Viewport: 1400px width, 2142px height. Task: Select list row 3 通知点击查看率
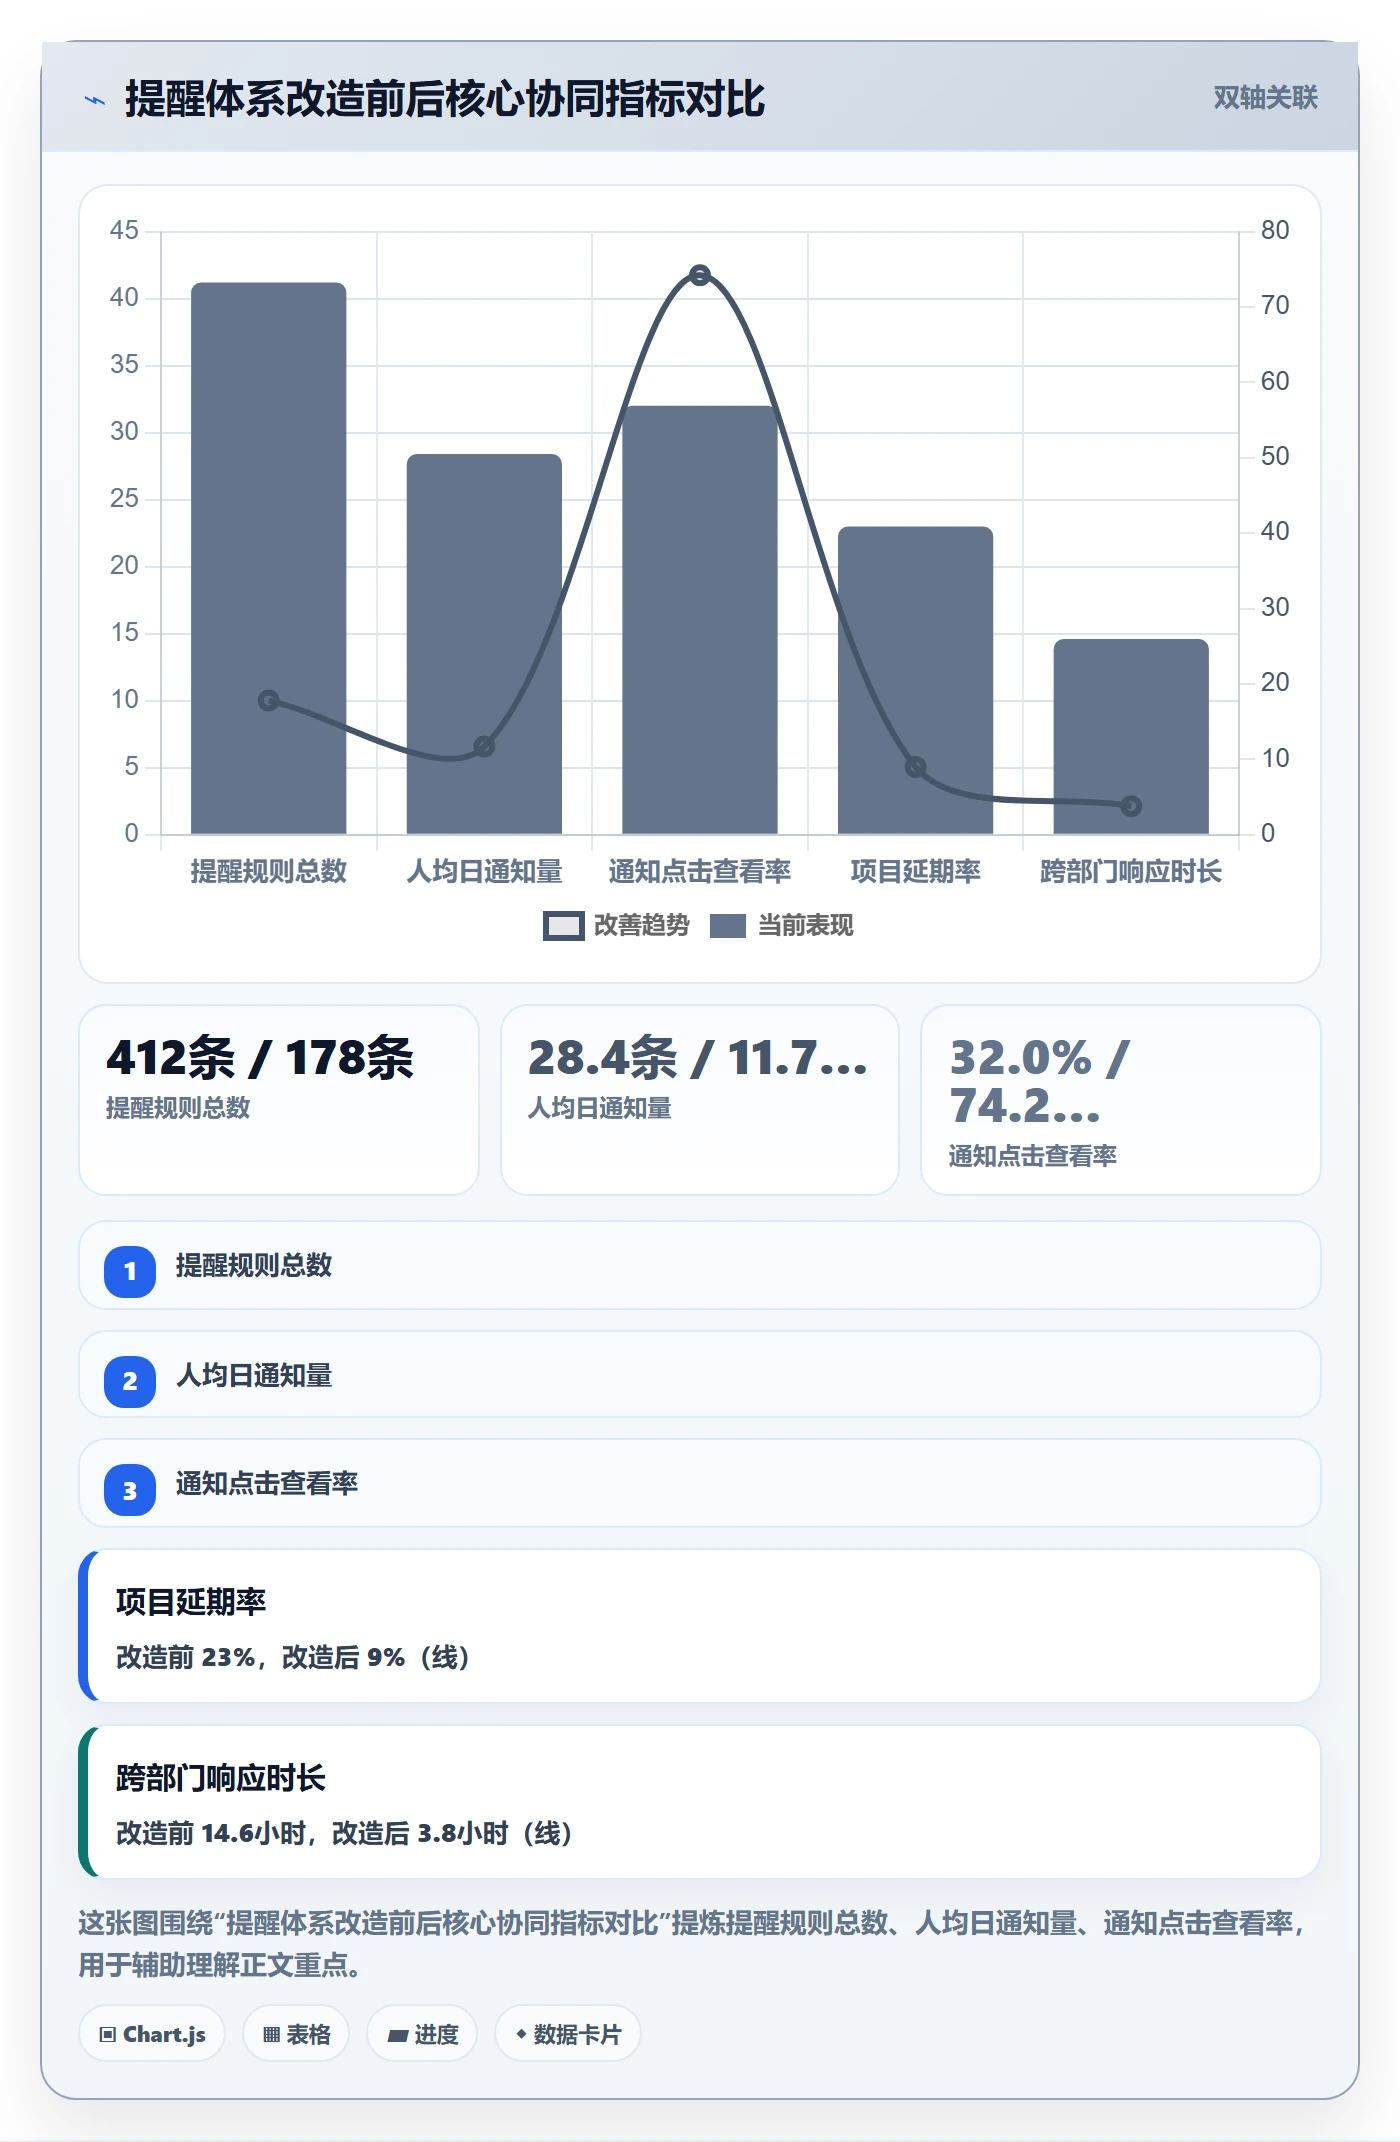tap(700, 1483)
